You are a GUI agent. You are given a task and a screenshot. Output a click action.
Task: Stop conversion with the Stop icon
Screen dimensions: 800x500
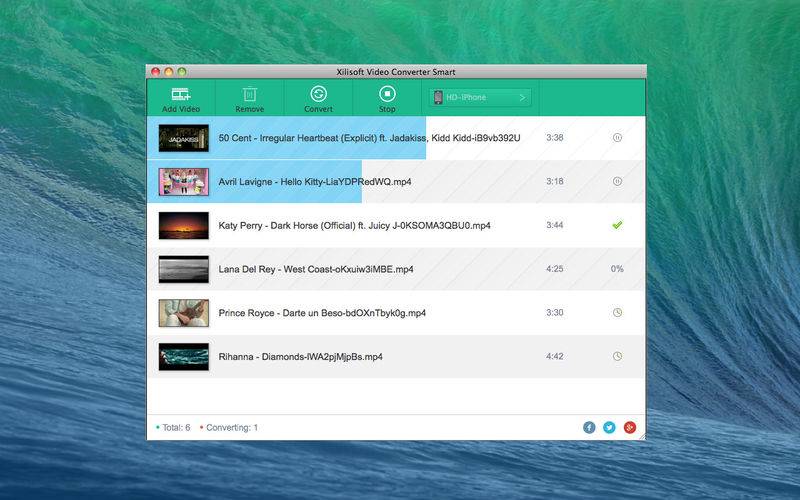pyautogui.click(x=387, y=94)
